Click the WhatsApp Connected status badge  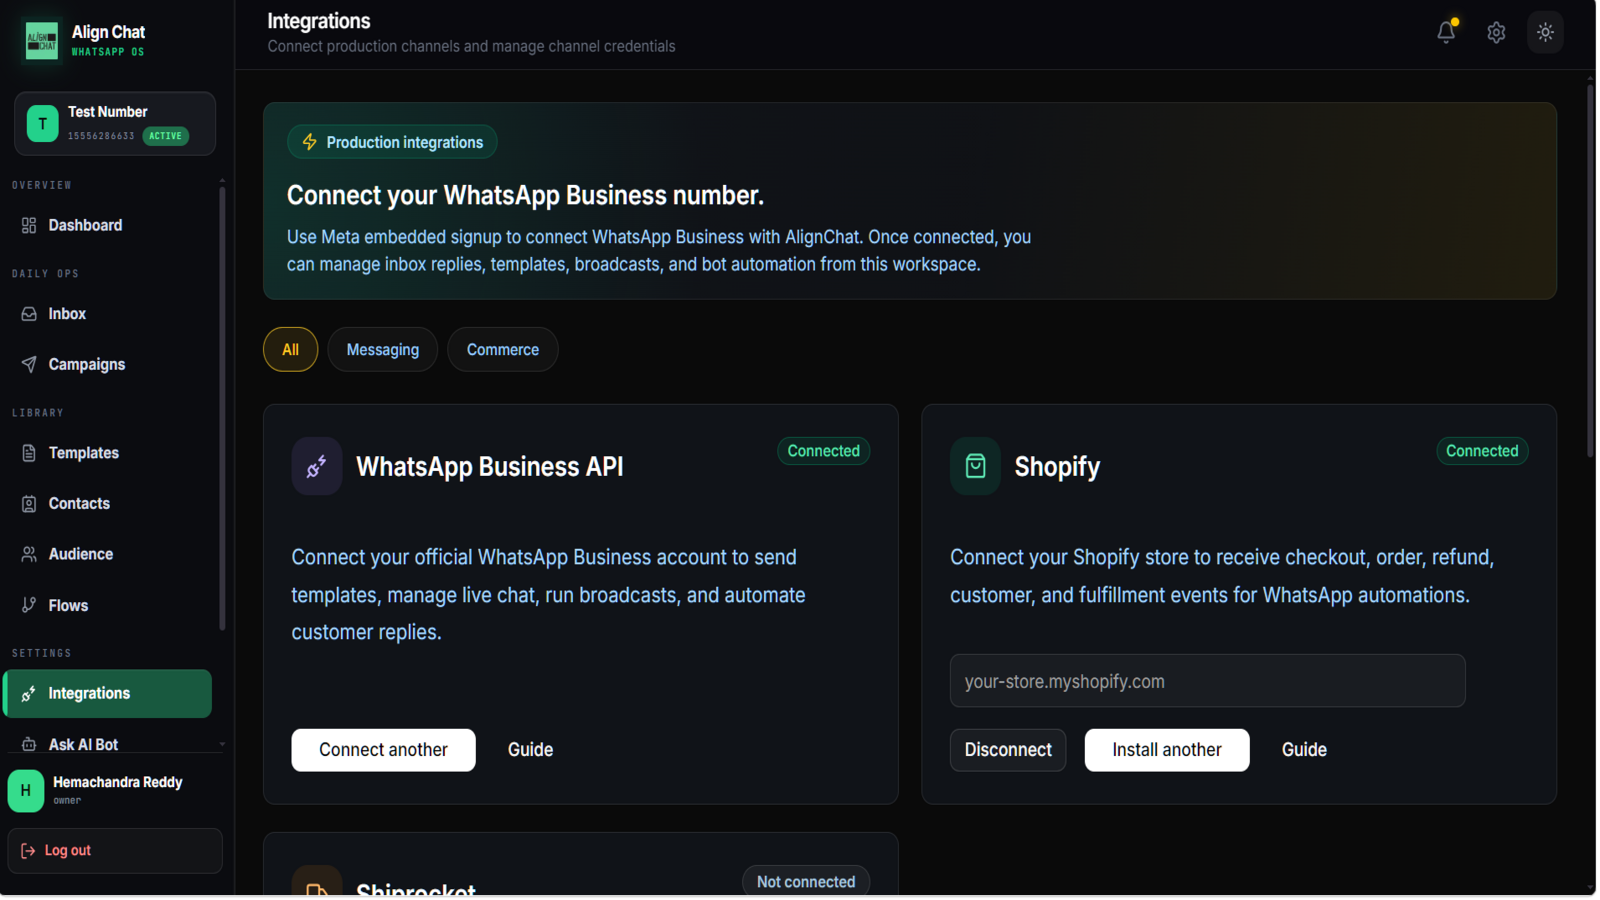823,451
